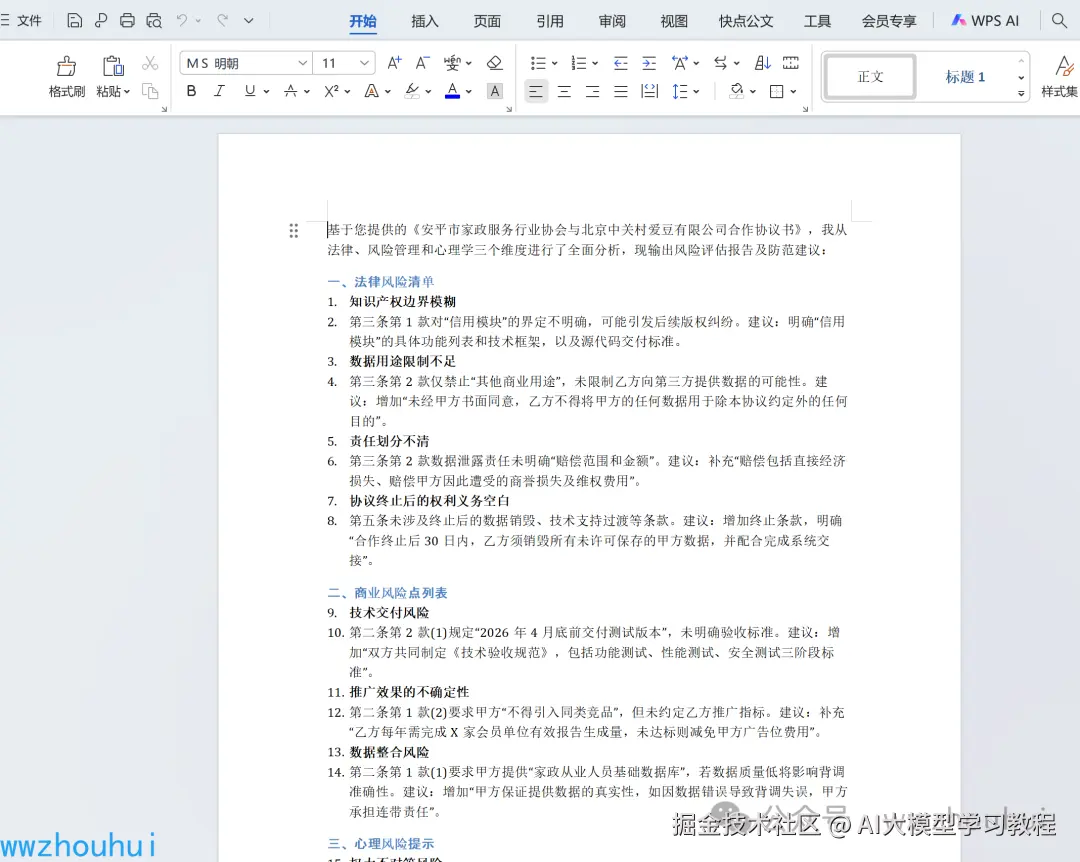The height and width of the screenshot is (862, 1080).
Task: Open the 会员专享 tab
Action: pyautogui.click(x=889, y=21)
